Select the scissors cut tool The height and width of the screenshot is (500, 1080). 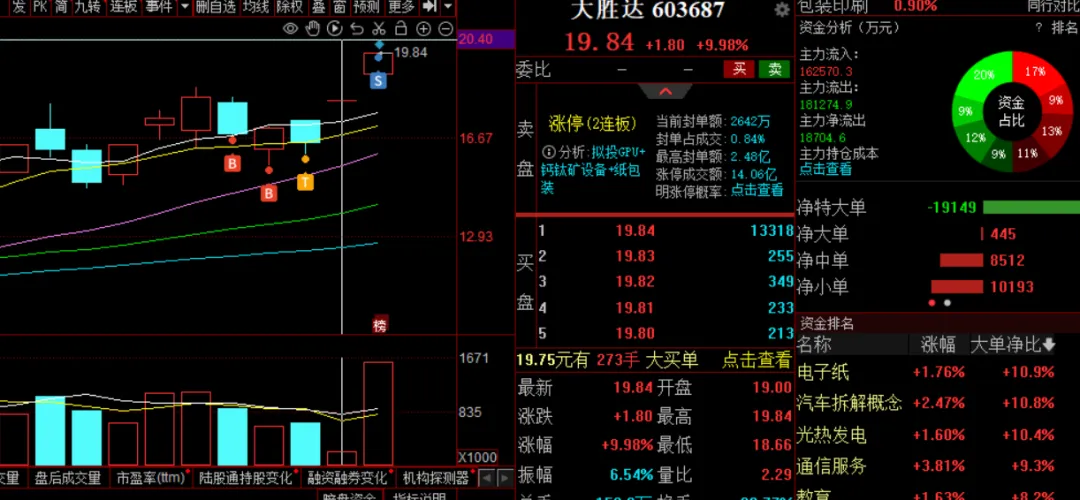(379, 29)
